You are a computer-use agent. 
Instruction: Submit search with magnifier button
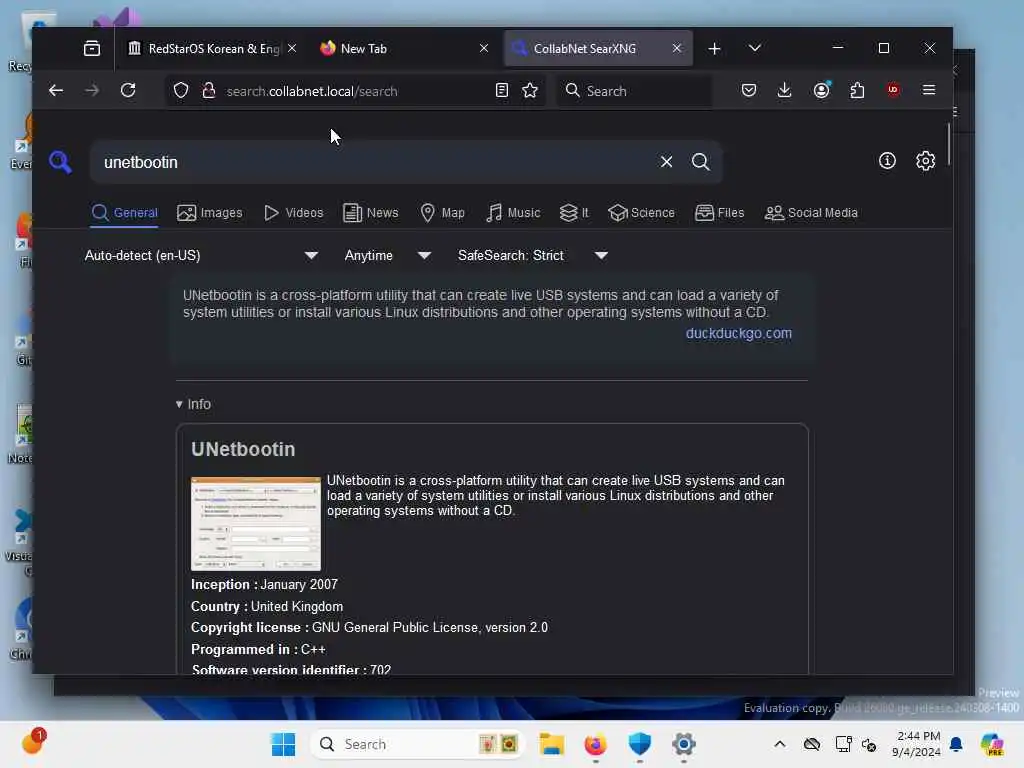(701, 161)
